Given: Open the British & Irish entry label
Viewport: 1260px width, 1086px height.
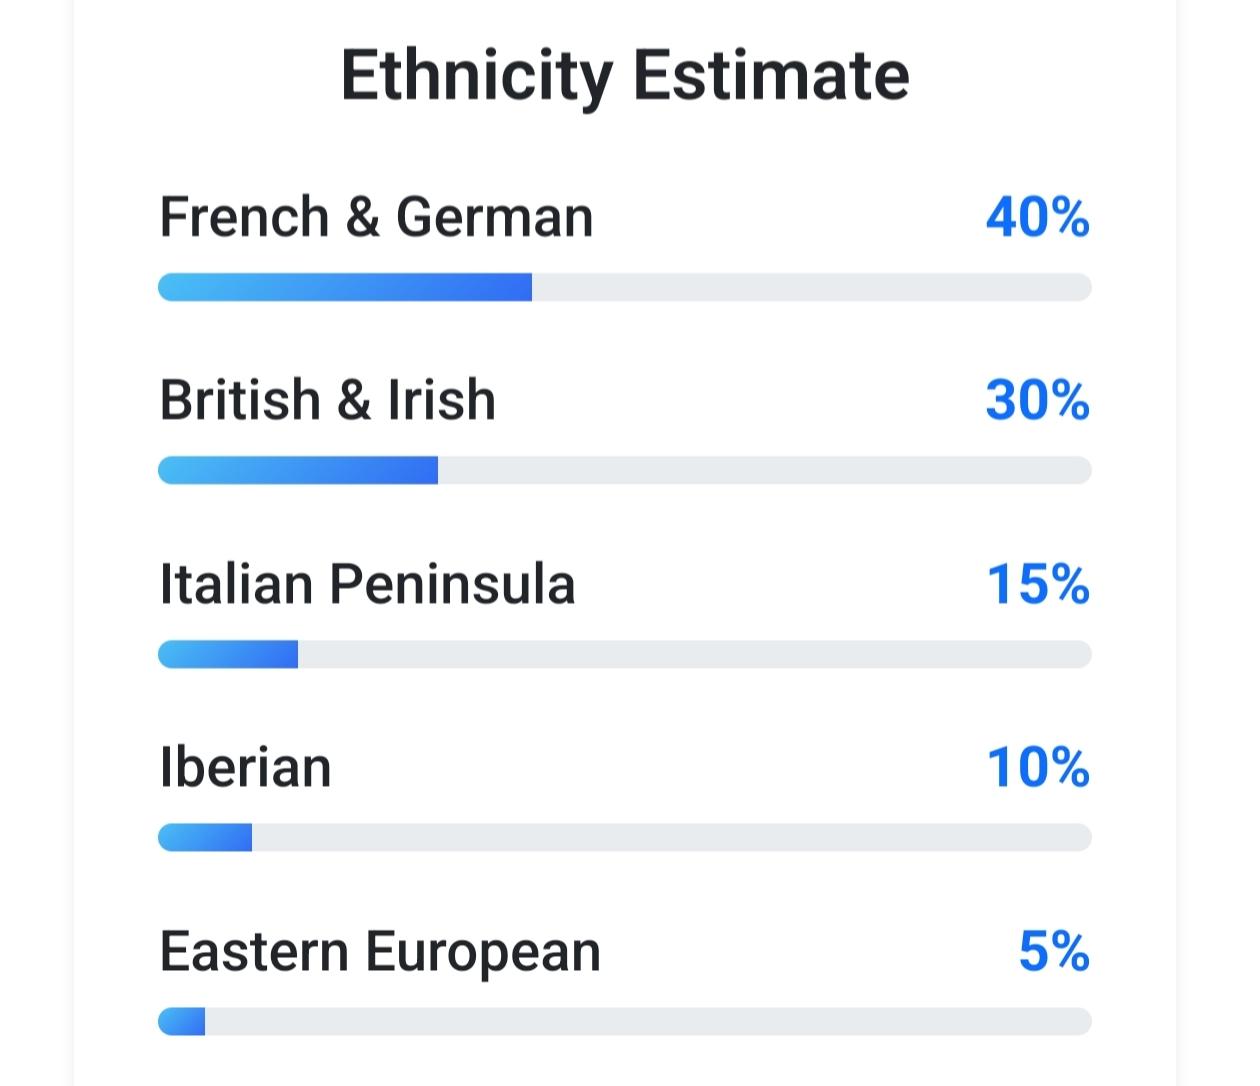Looking at the screenshot, I should pyautogui.click(x=327, y=400).
